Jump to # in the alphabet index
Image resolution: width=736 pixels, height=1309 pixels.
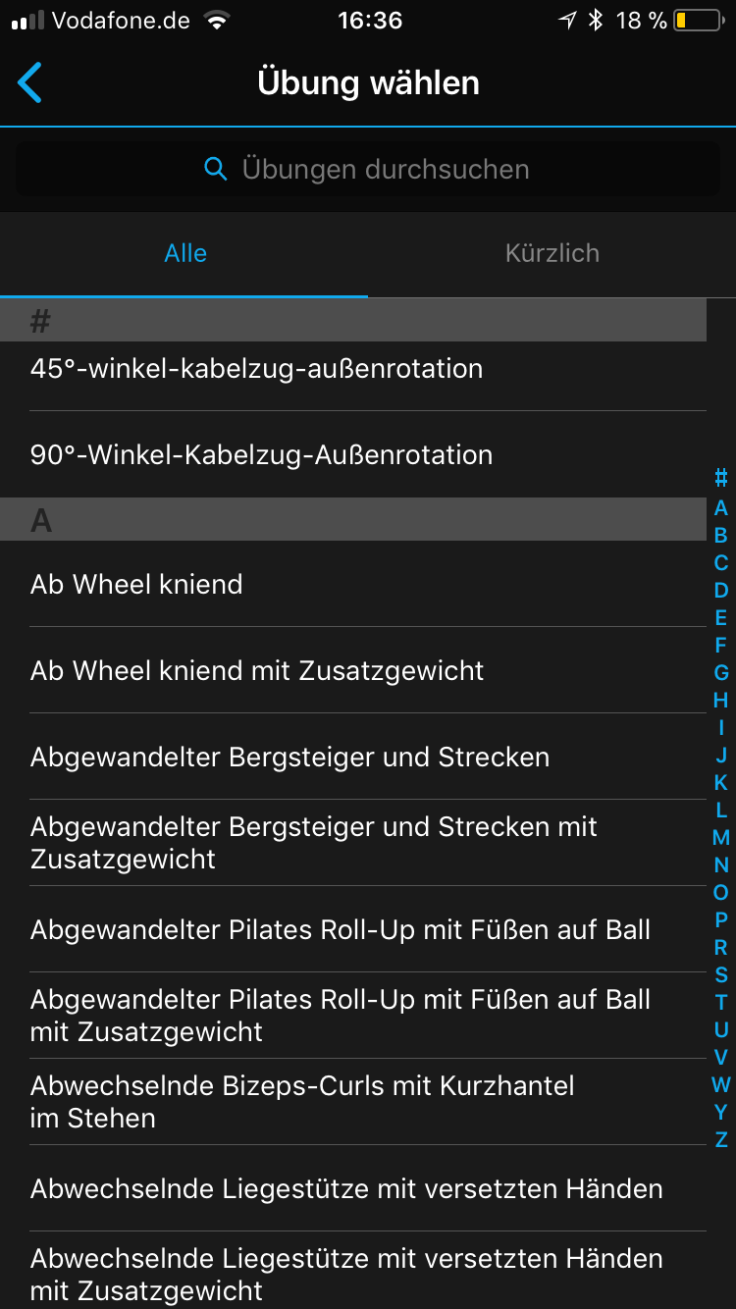click(720, 479)
